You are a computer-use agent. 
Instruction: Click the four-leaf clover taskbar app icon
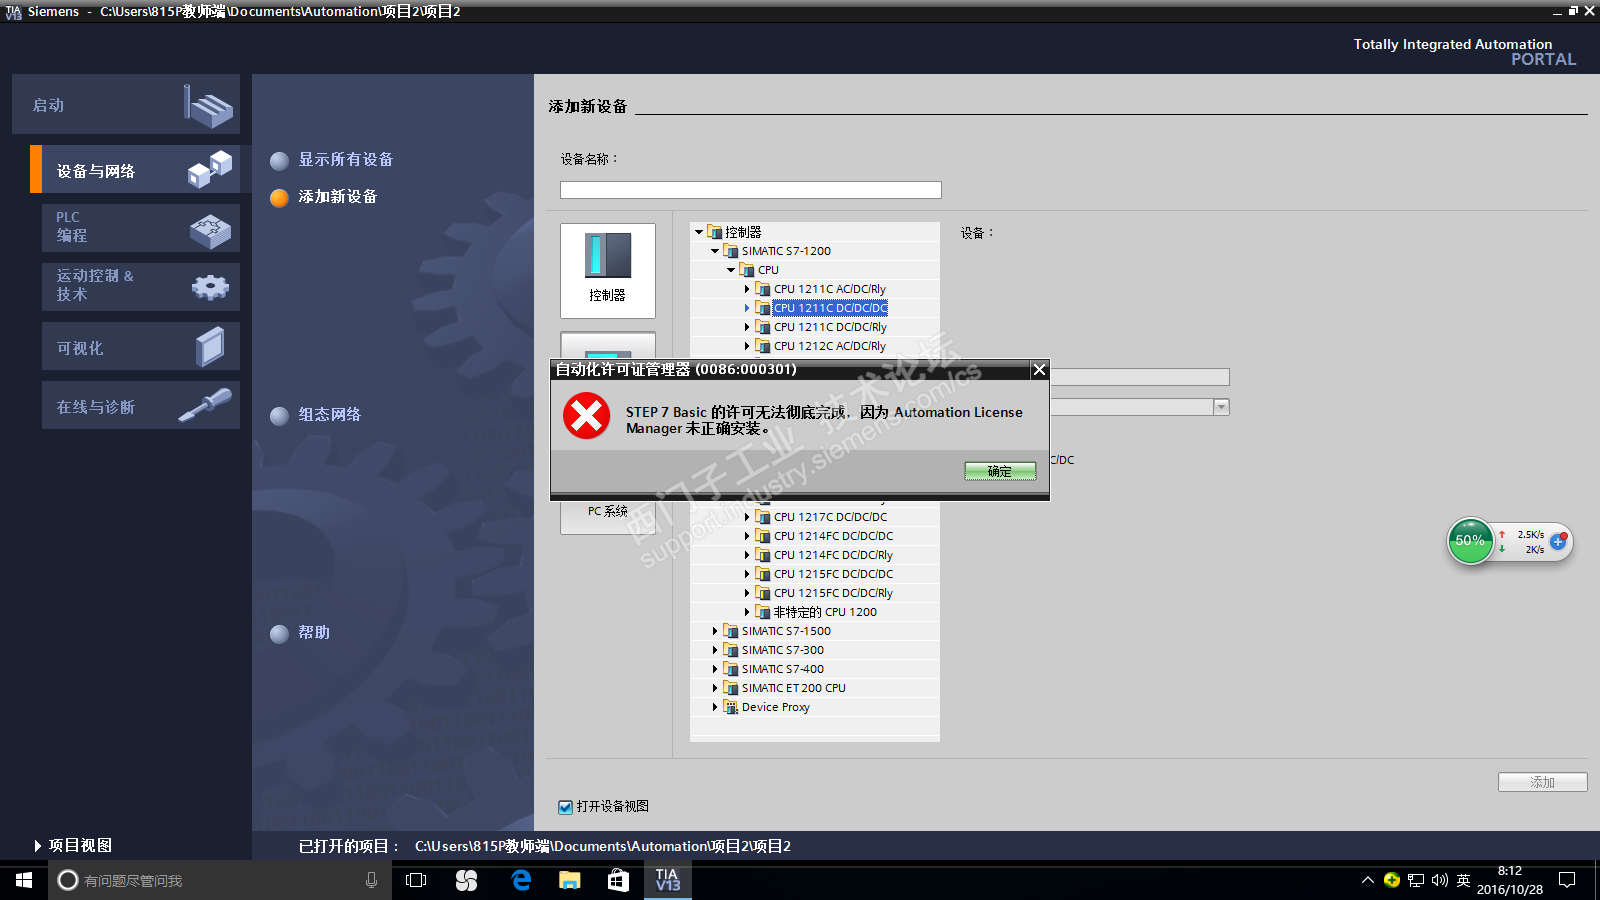click(x=467, y=880)
